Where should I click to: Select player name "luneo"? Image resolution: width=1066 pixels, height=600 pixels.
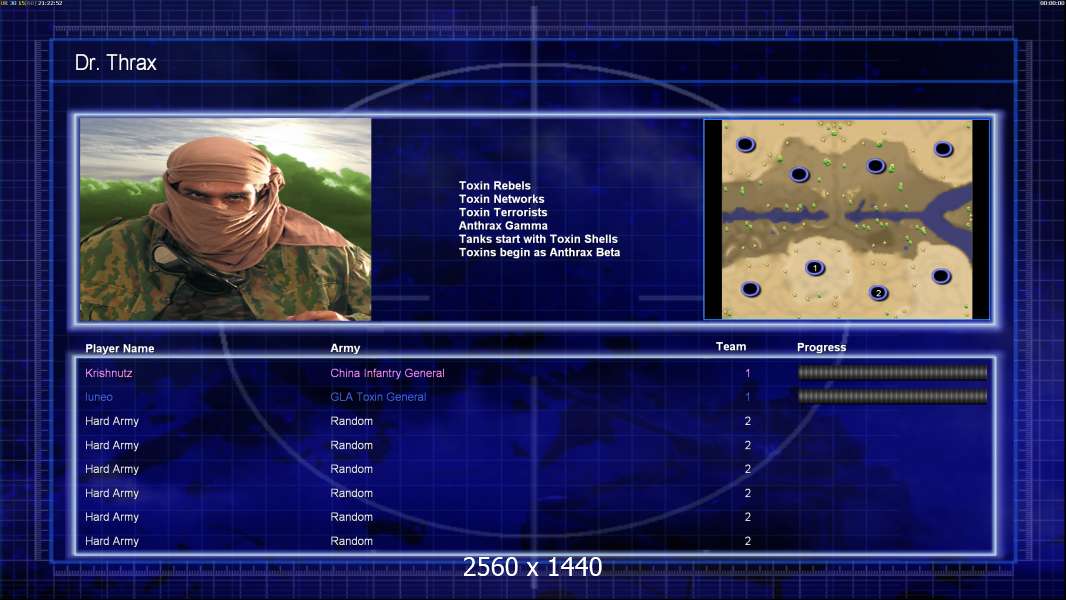coord(99,397)
